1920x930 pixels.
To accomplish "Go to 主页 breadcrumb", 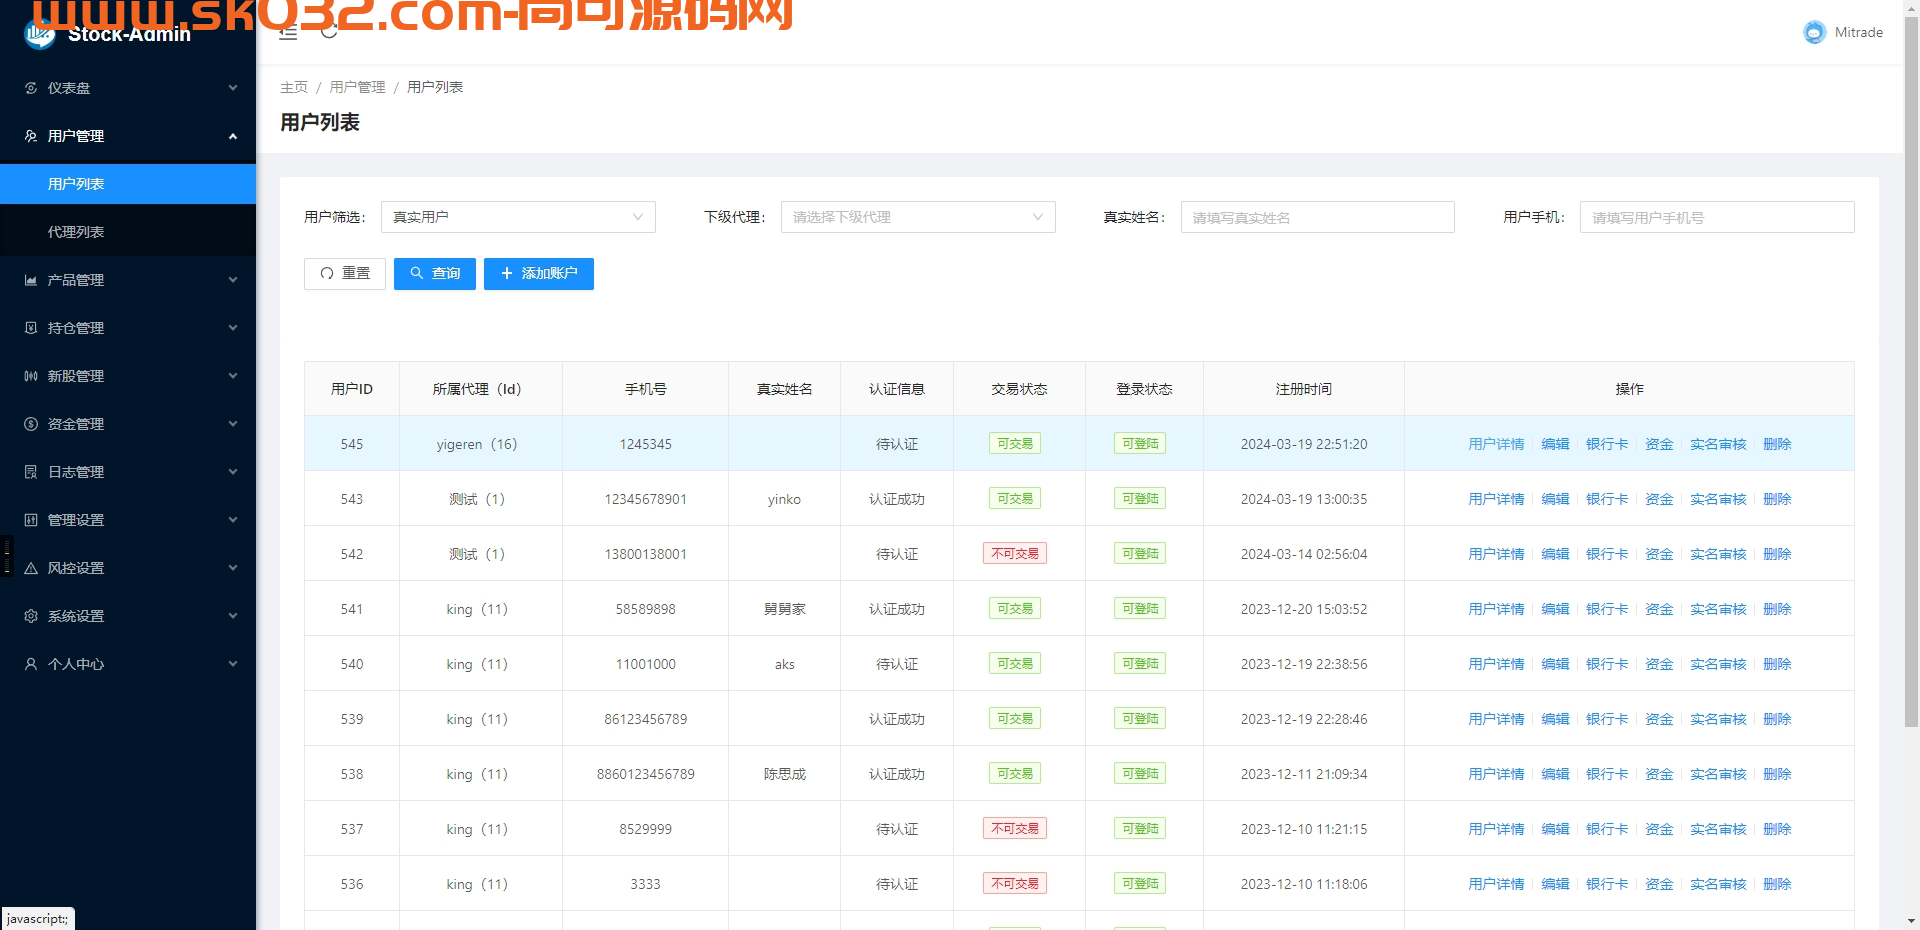I will pyautogui.click(x=294, y=87).
